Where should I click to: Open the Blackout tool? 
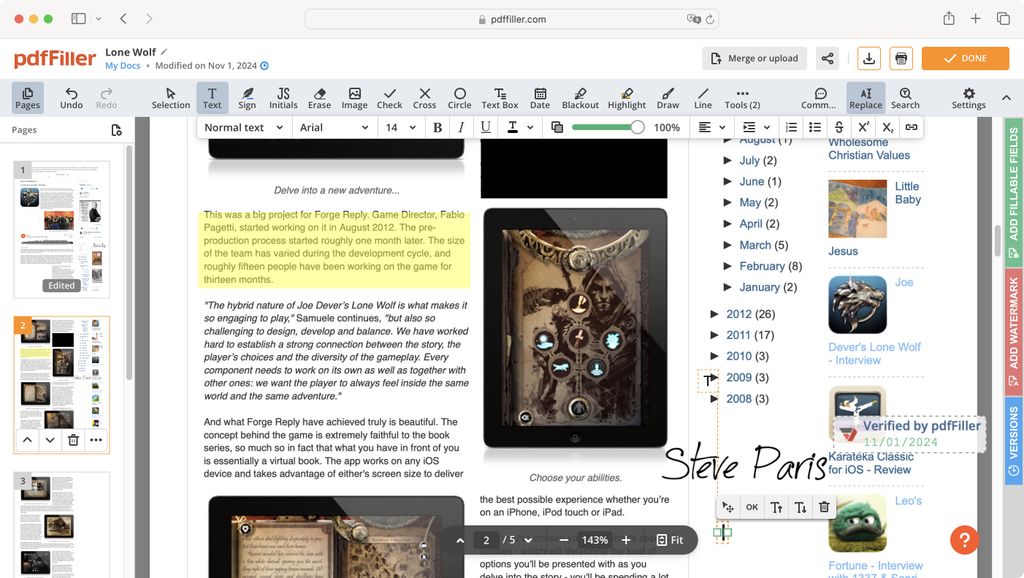(x=580, y=98)
